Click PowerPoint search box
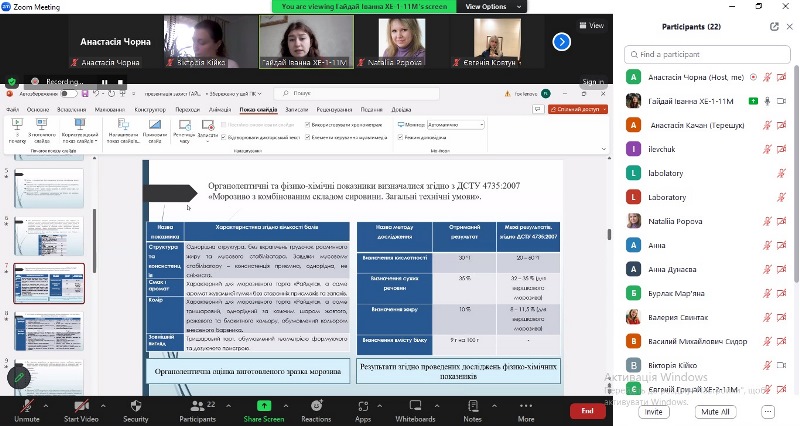 pyautogui.click(x=356, y=93)
